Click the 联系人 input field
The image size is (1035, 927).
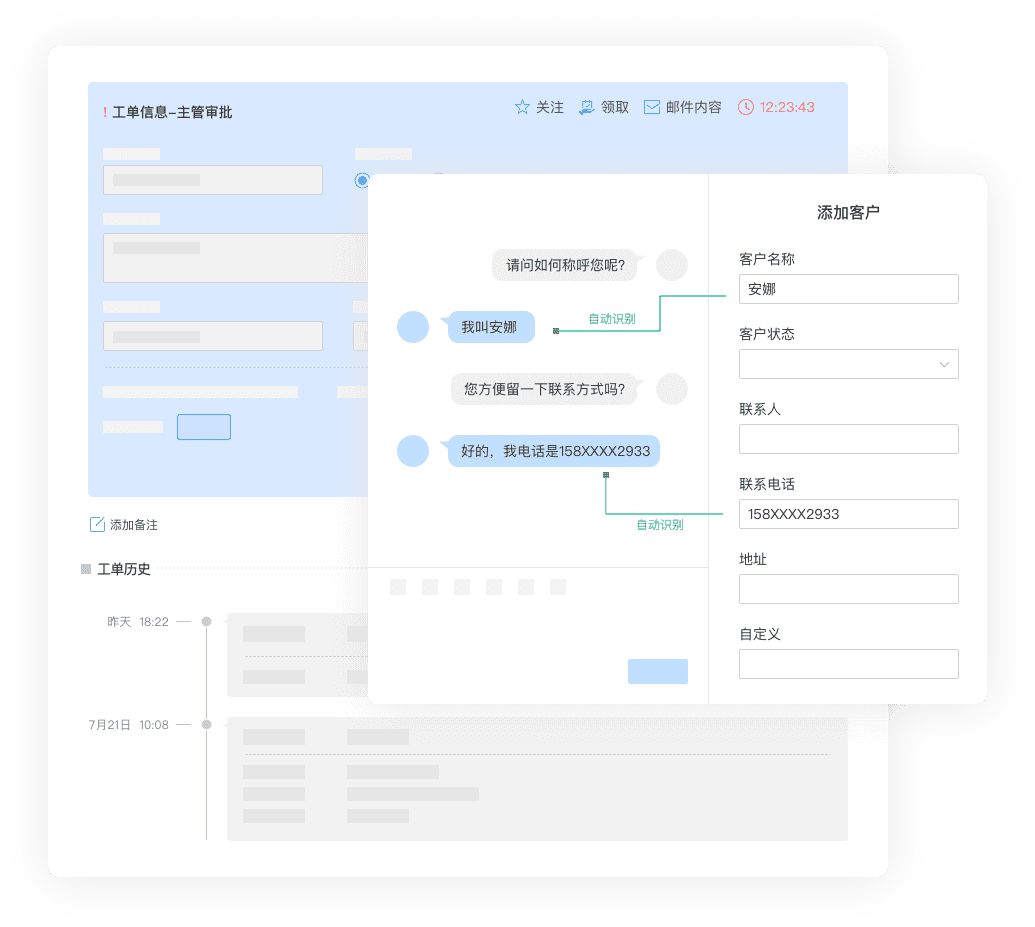[x=848, y=439]
